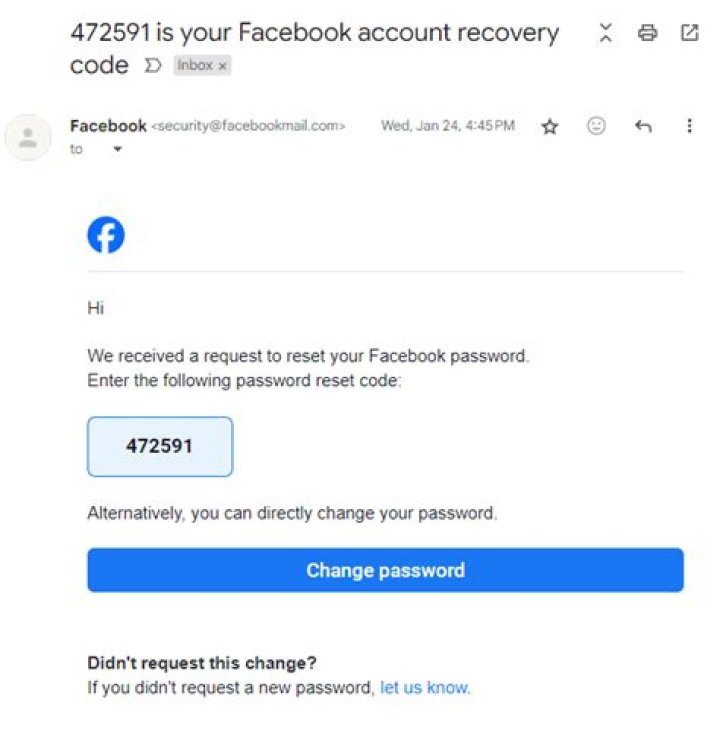Click the Facebook logo in the email body
The image size is (720, 740).
pos(106,235)
